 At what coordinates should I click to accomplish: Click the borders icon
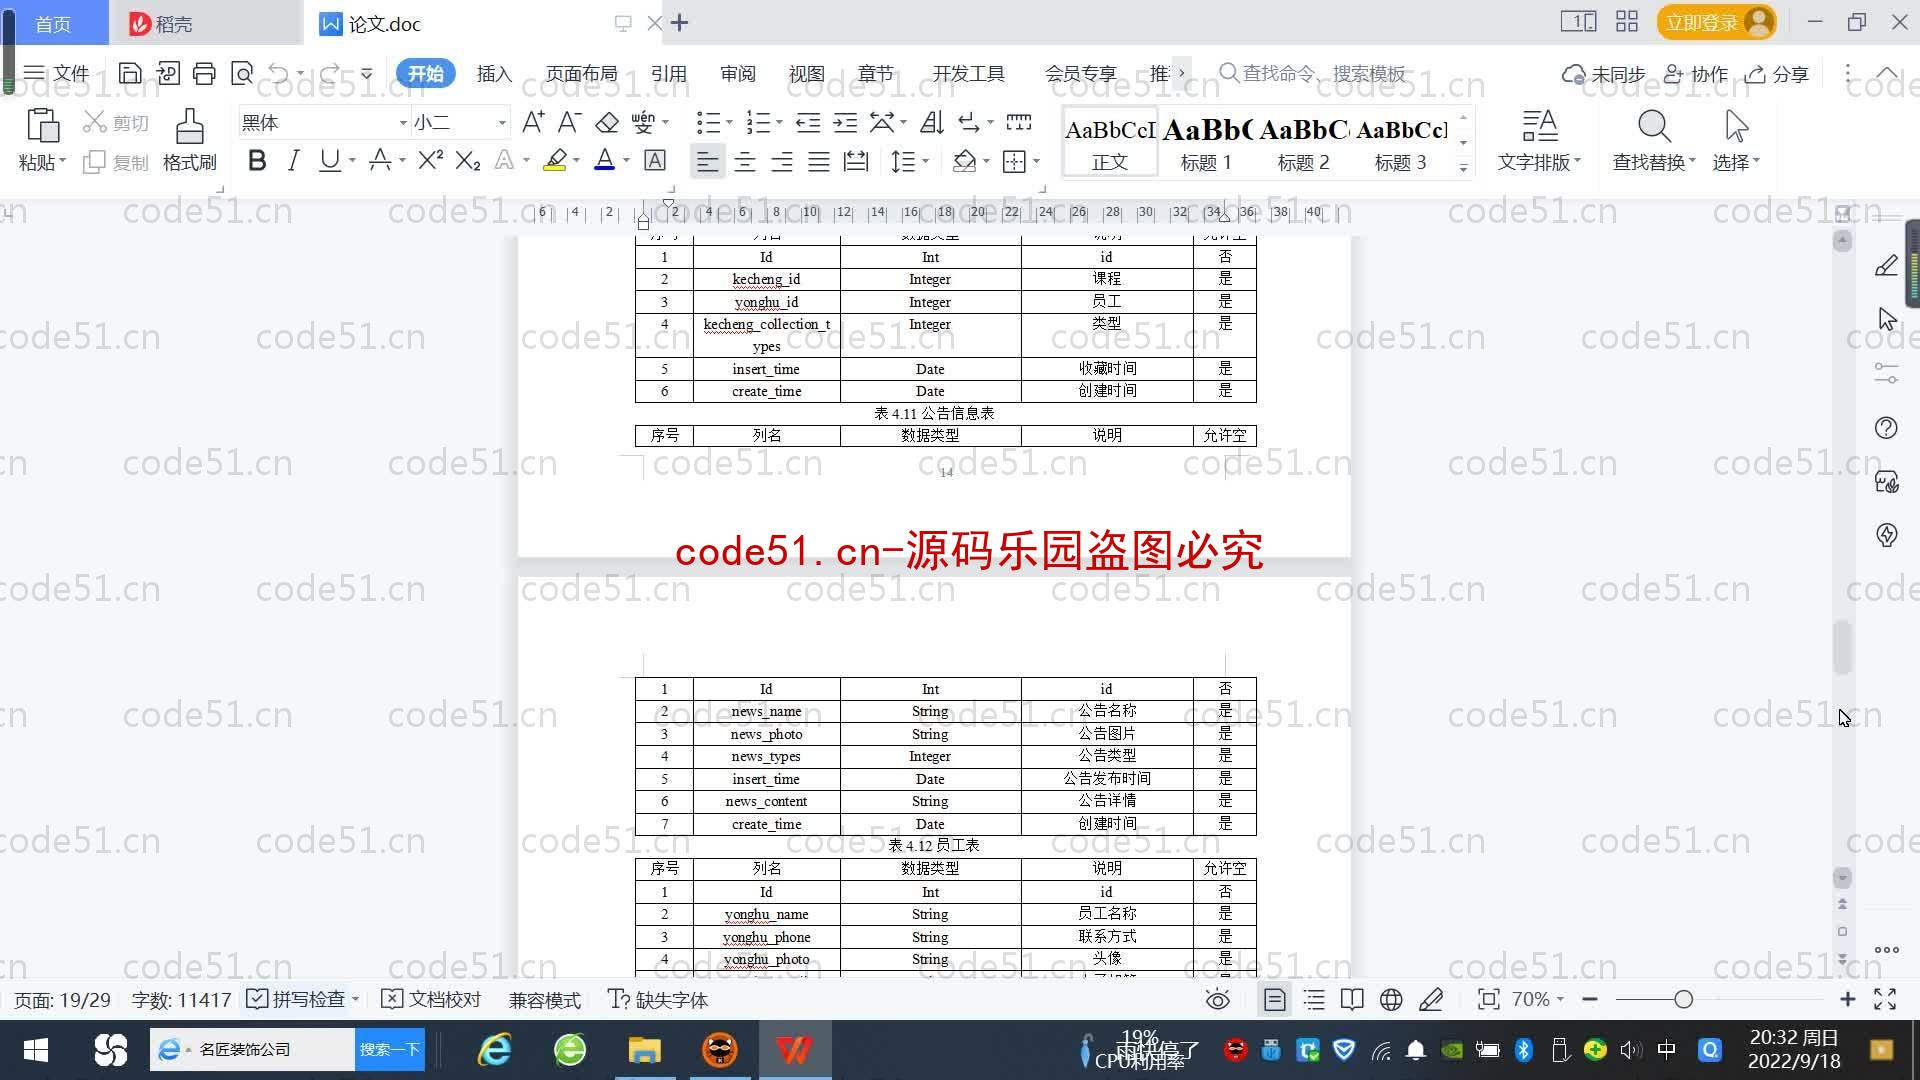tap(1015, 161)
